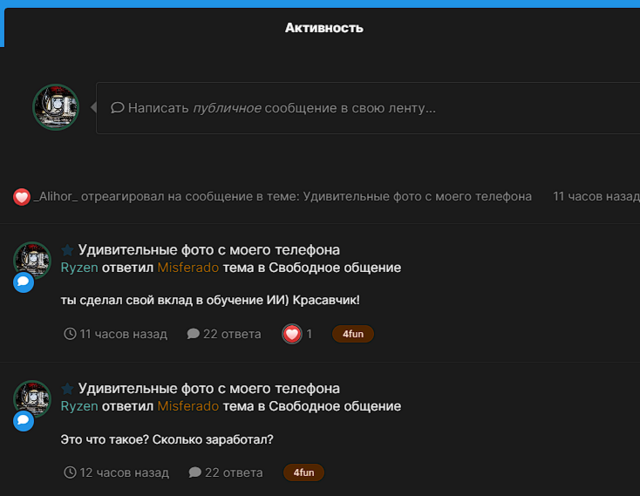Click the heart reaction icon beside _Alihor_
This screenshot has width=640, height=496.
click(22, 197)
